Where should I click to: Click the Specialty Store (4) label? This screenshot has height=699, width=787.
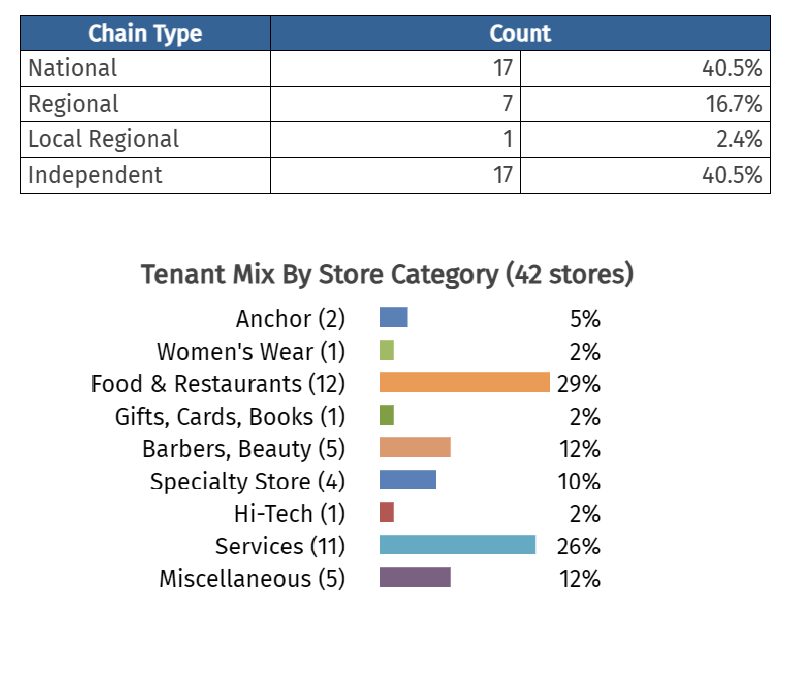tap(247, 481)
